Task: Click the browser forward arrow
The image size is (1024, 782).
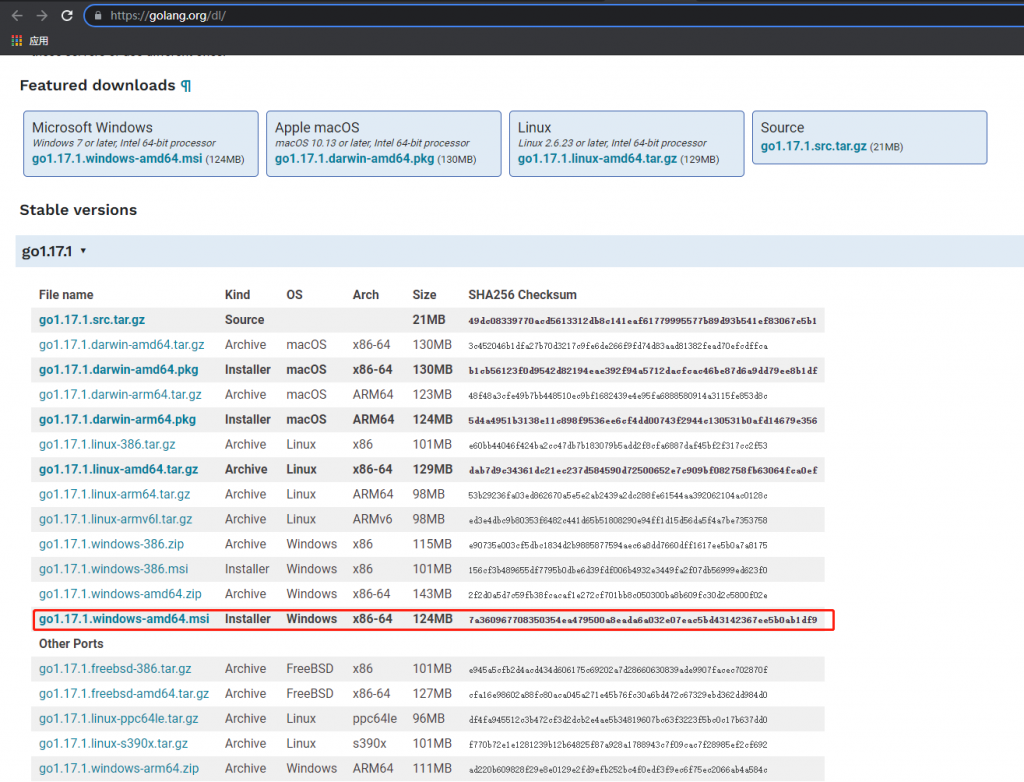Action: click(x=42, y=16)
